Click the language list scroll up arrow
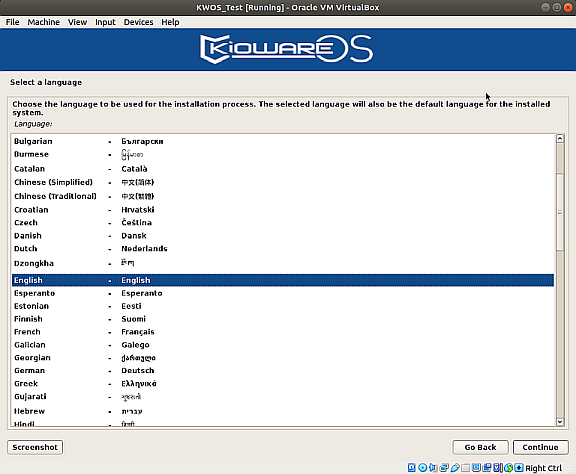576x474 pixels. coord(560,138)
